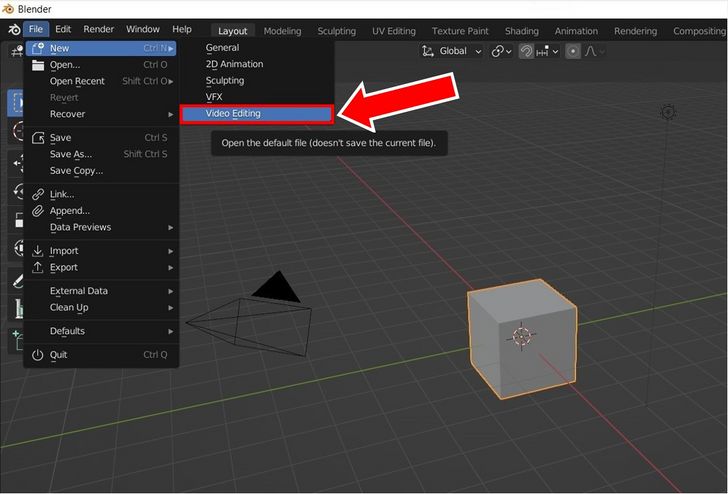Select the Select Box tool in toolbar
The image size is (728, 494).
coord(17,103)
